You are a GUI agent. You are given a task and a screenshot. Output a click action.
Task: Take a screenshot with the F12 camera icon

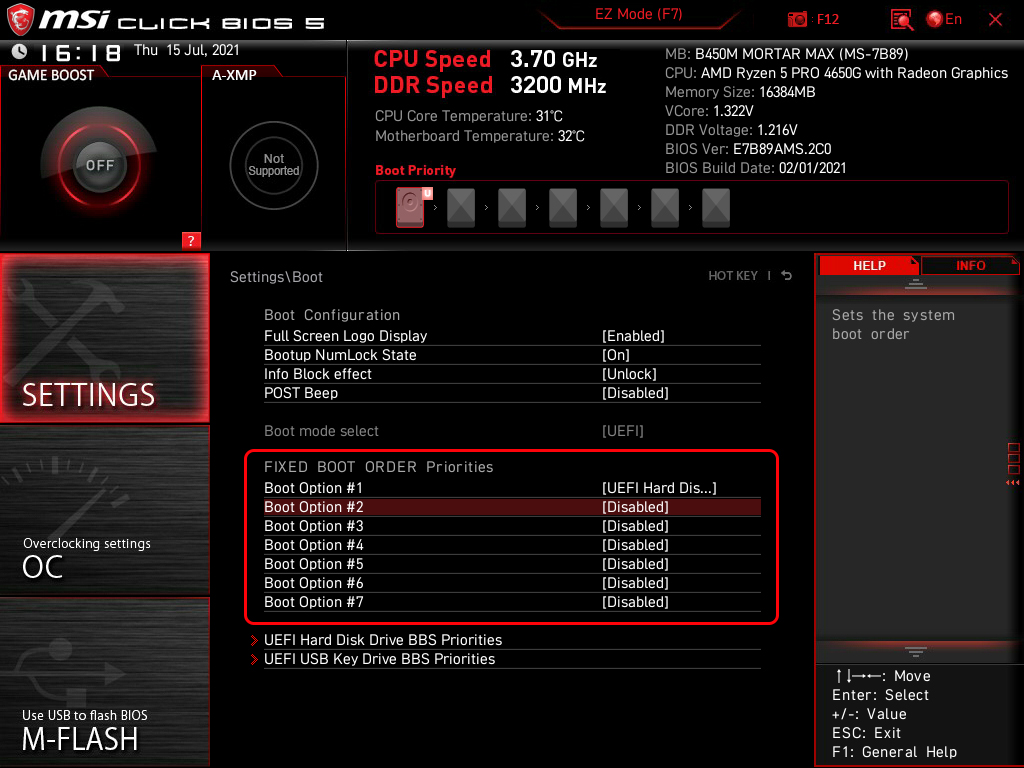[797, 19]
